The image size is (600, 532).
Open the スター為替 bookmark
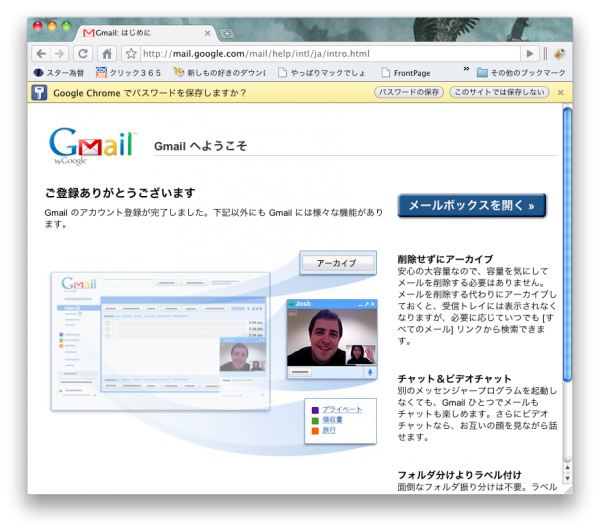coord(59,73)
